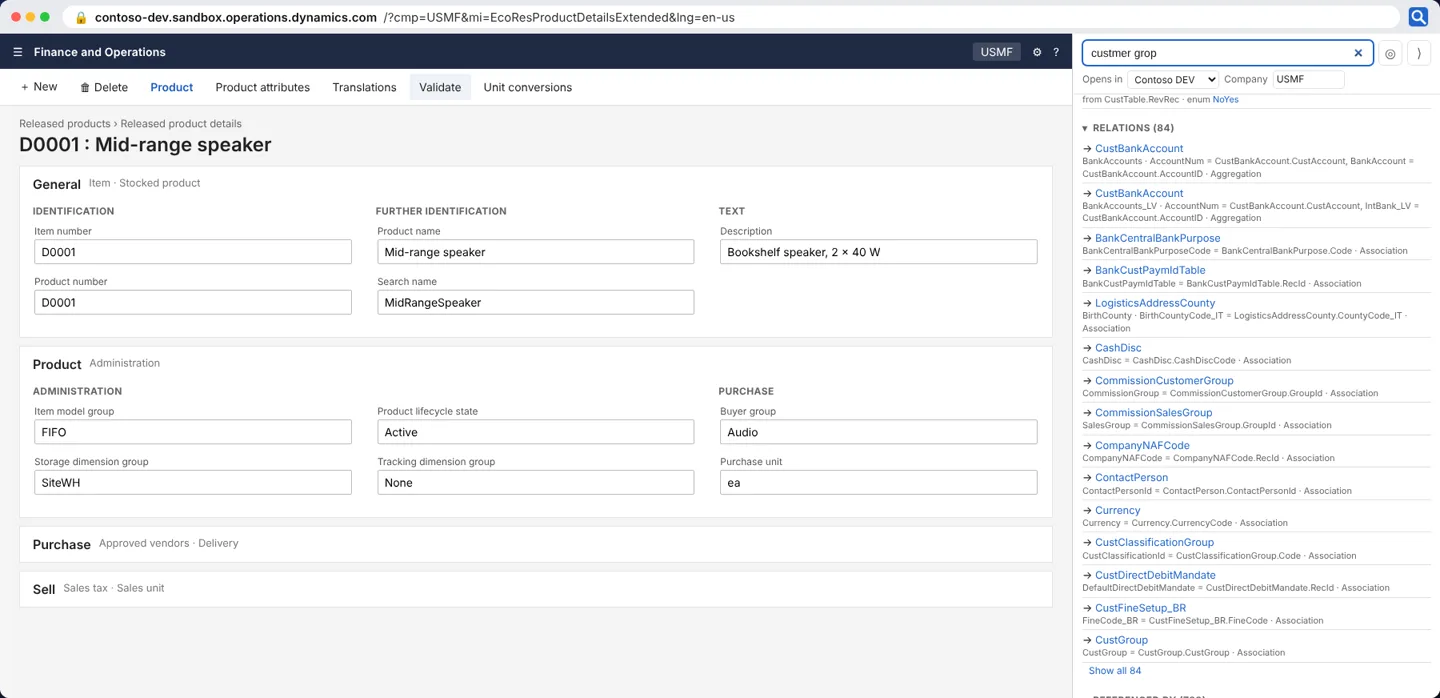Expand the Purchase fast tab
Image resolution: width=1440 pixels, height=698 pixels.
[x=536, y=544]
